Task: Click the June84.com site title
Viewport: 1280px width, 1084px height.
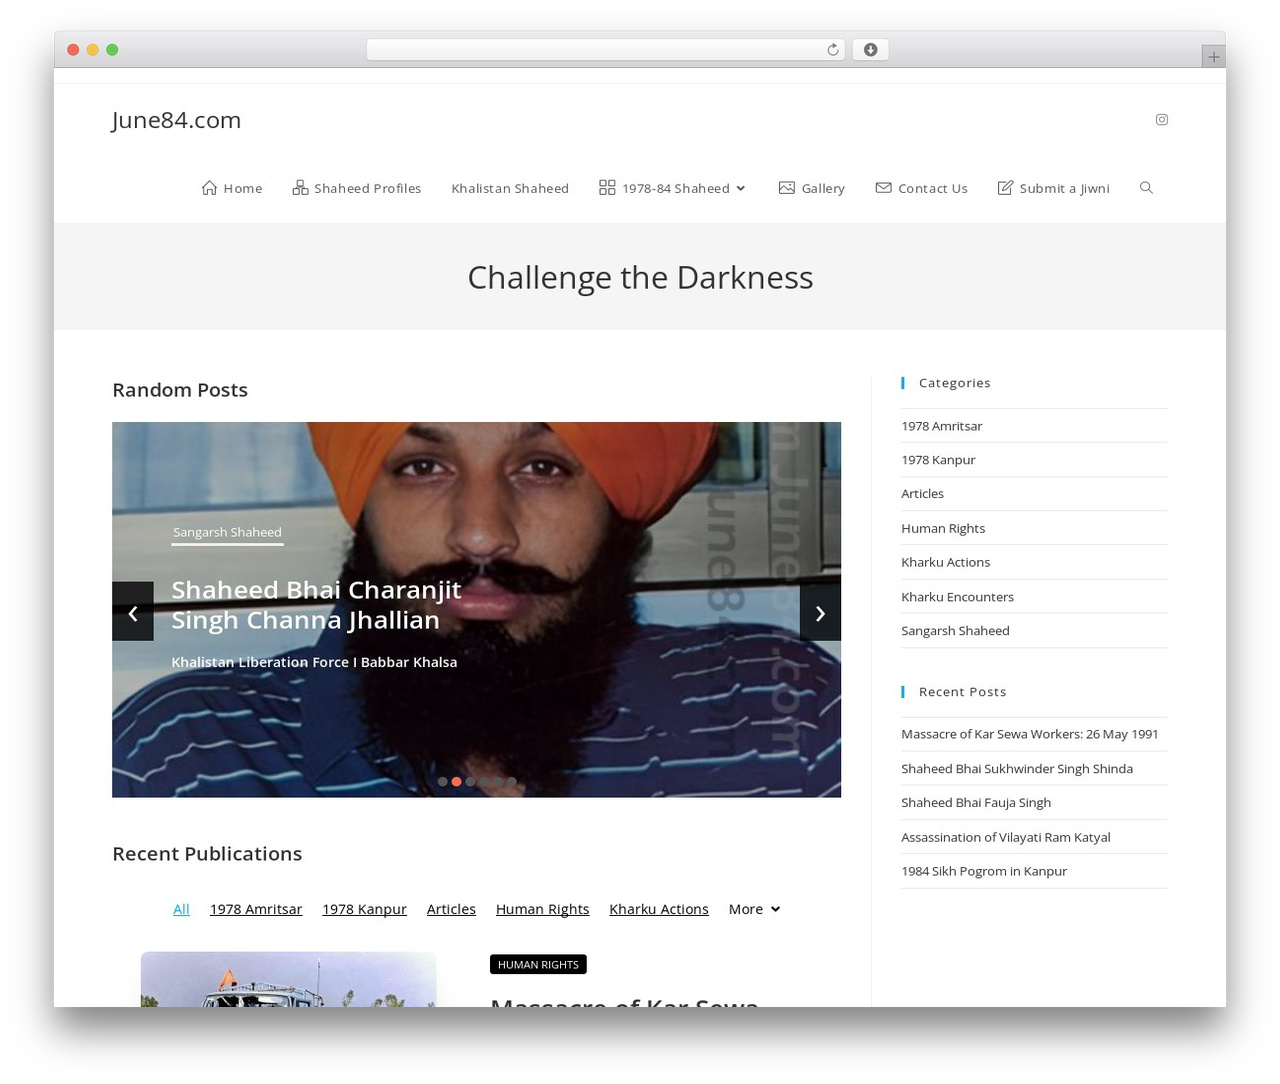Action: tap(176, 120)
